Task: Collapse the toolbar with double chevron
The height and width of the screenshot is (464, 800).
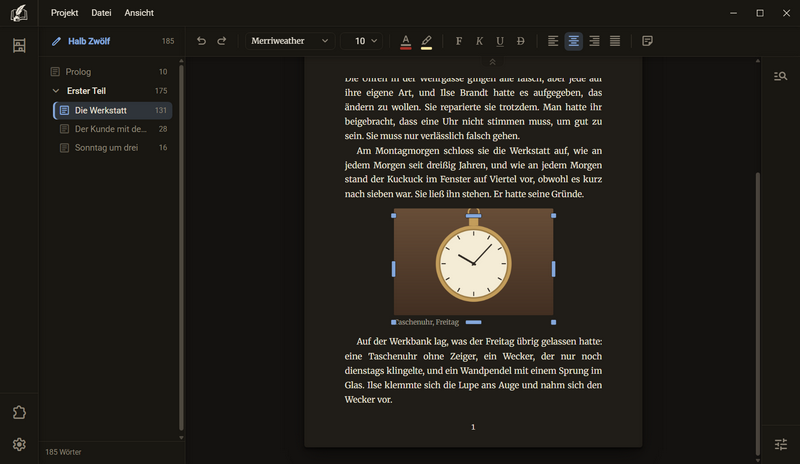Action: (492, 62)
